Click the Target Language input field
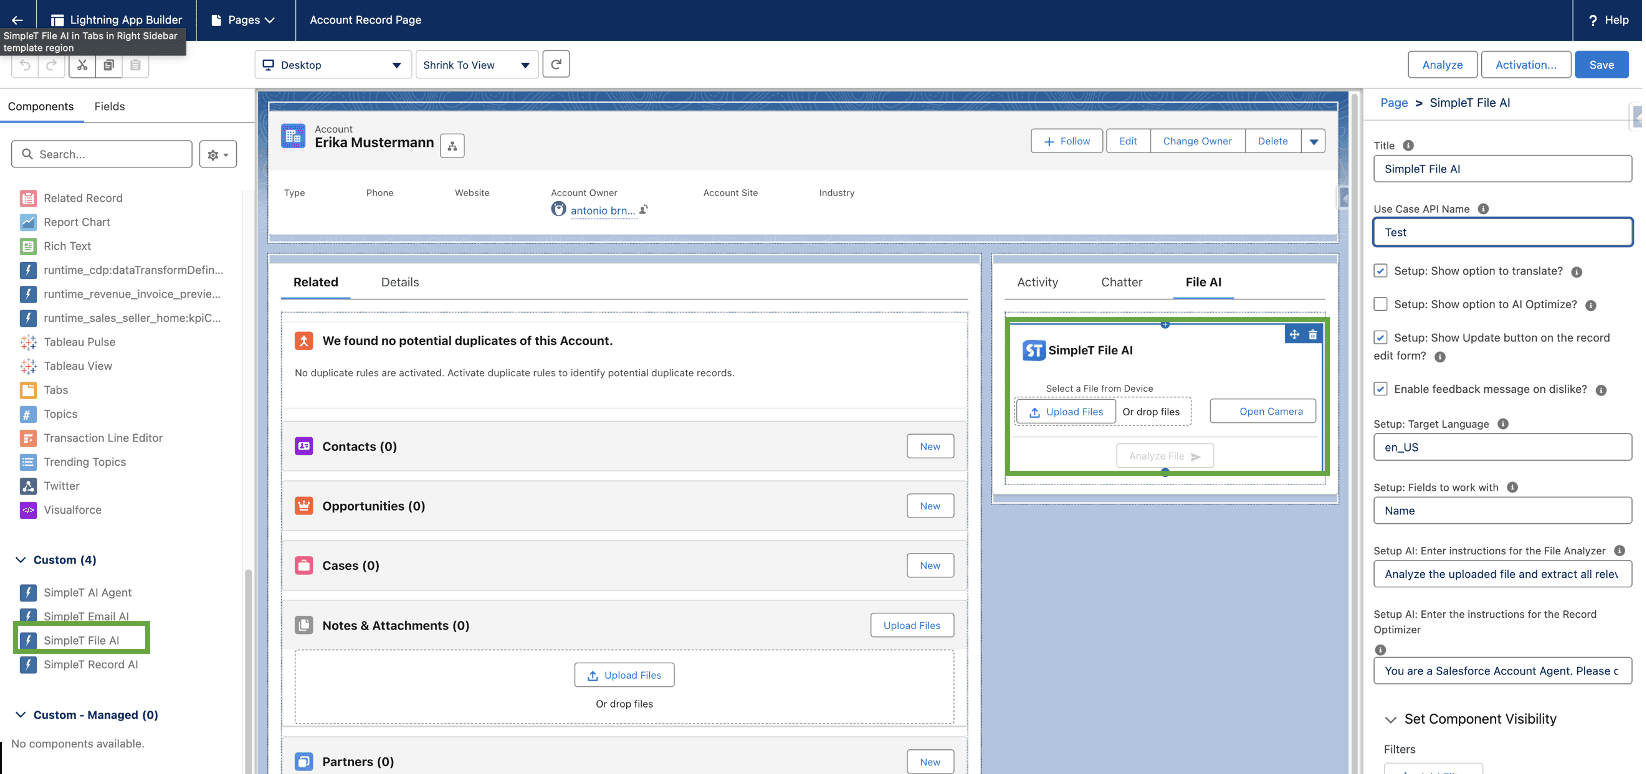This screenshot has width=1646, height=774. [1502, 447]
